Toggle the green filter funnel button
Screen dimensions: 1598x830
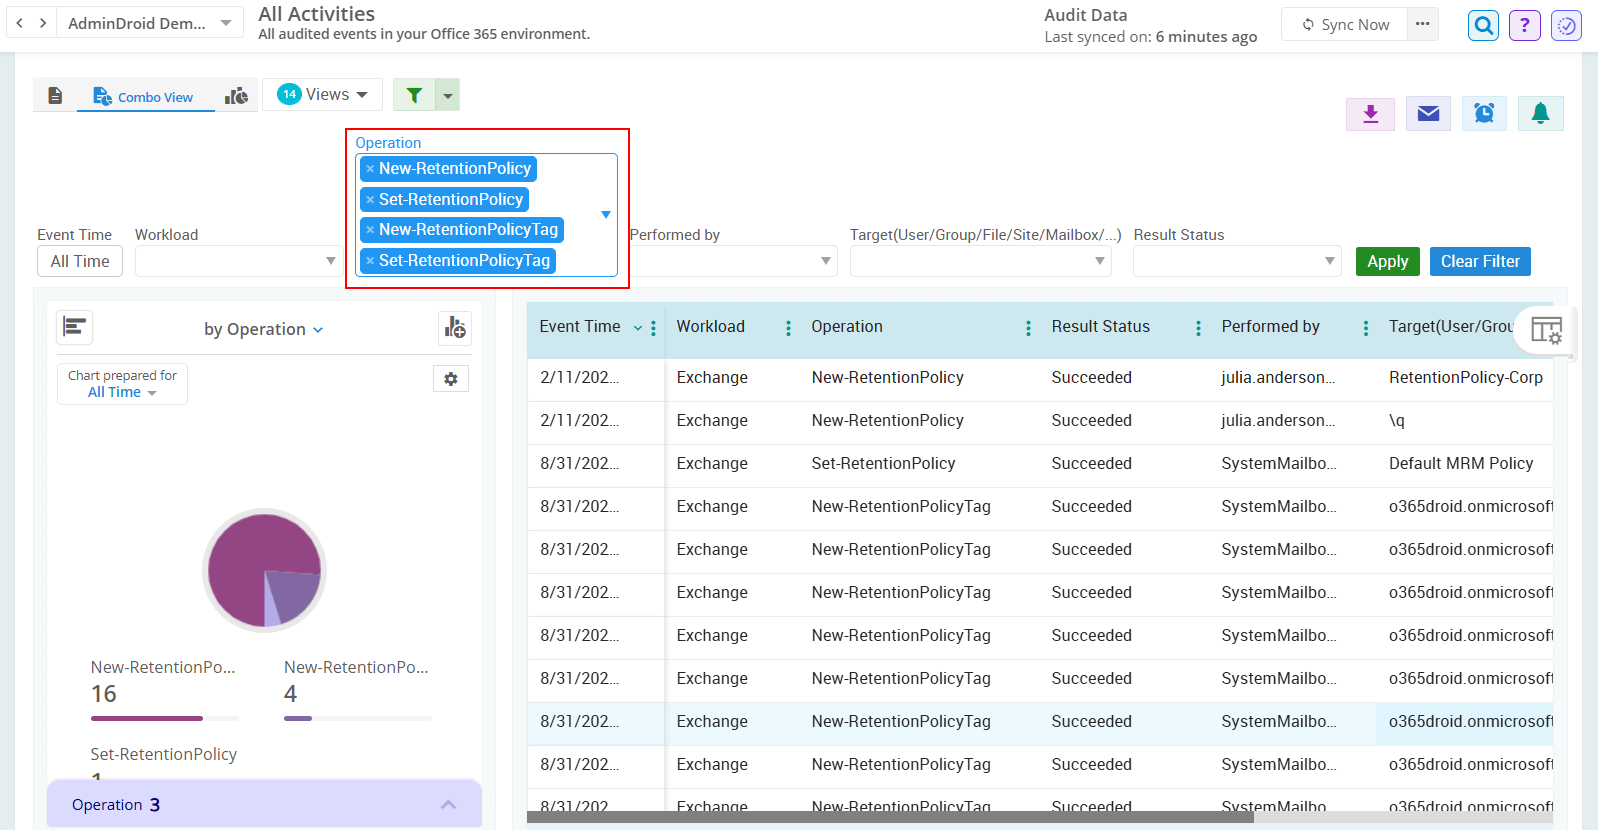click(x=414, y=95)
